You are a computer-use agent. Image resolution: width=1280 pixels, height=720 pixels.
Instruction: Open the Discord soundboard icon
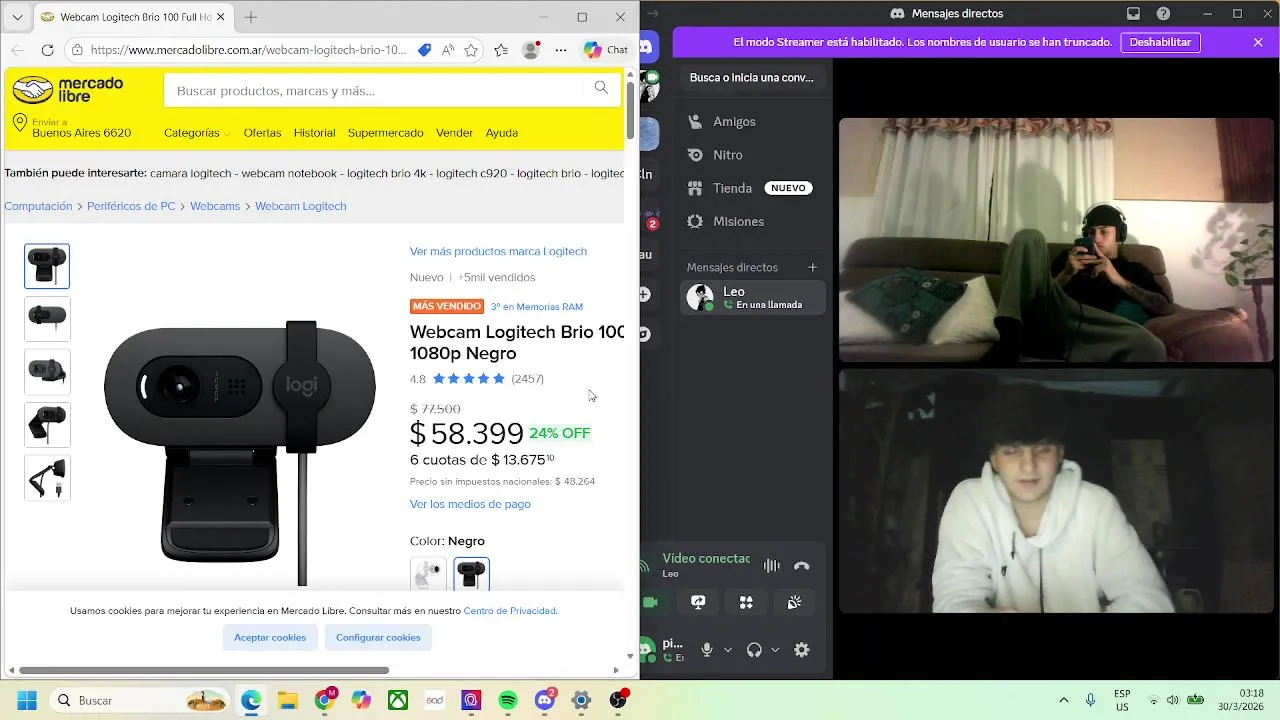point(794,602)
